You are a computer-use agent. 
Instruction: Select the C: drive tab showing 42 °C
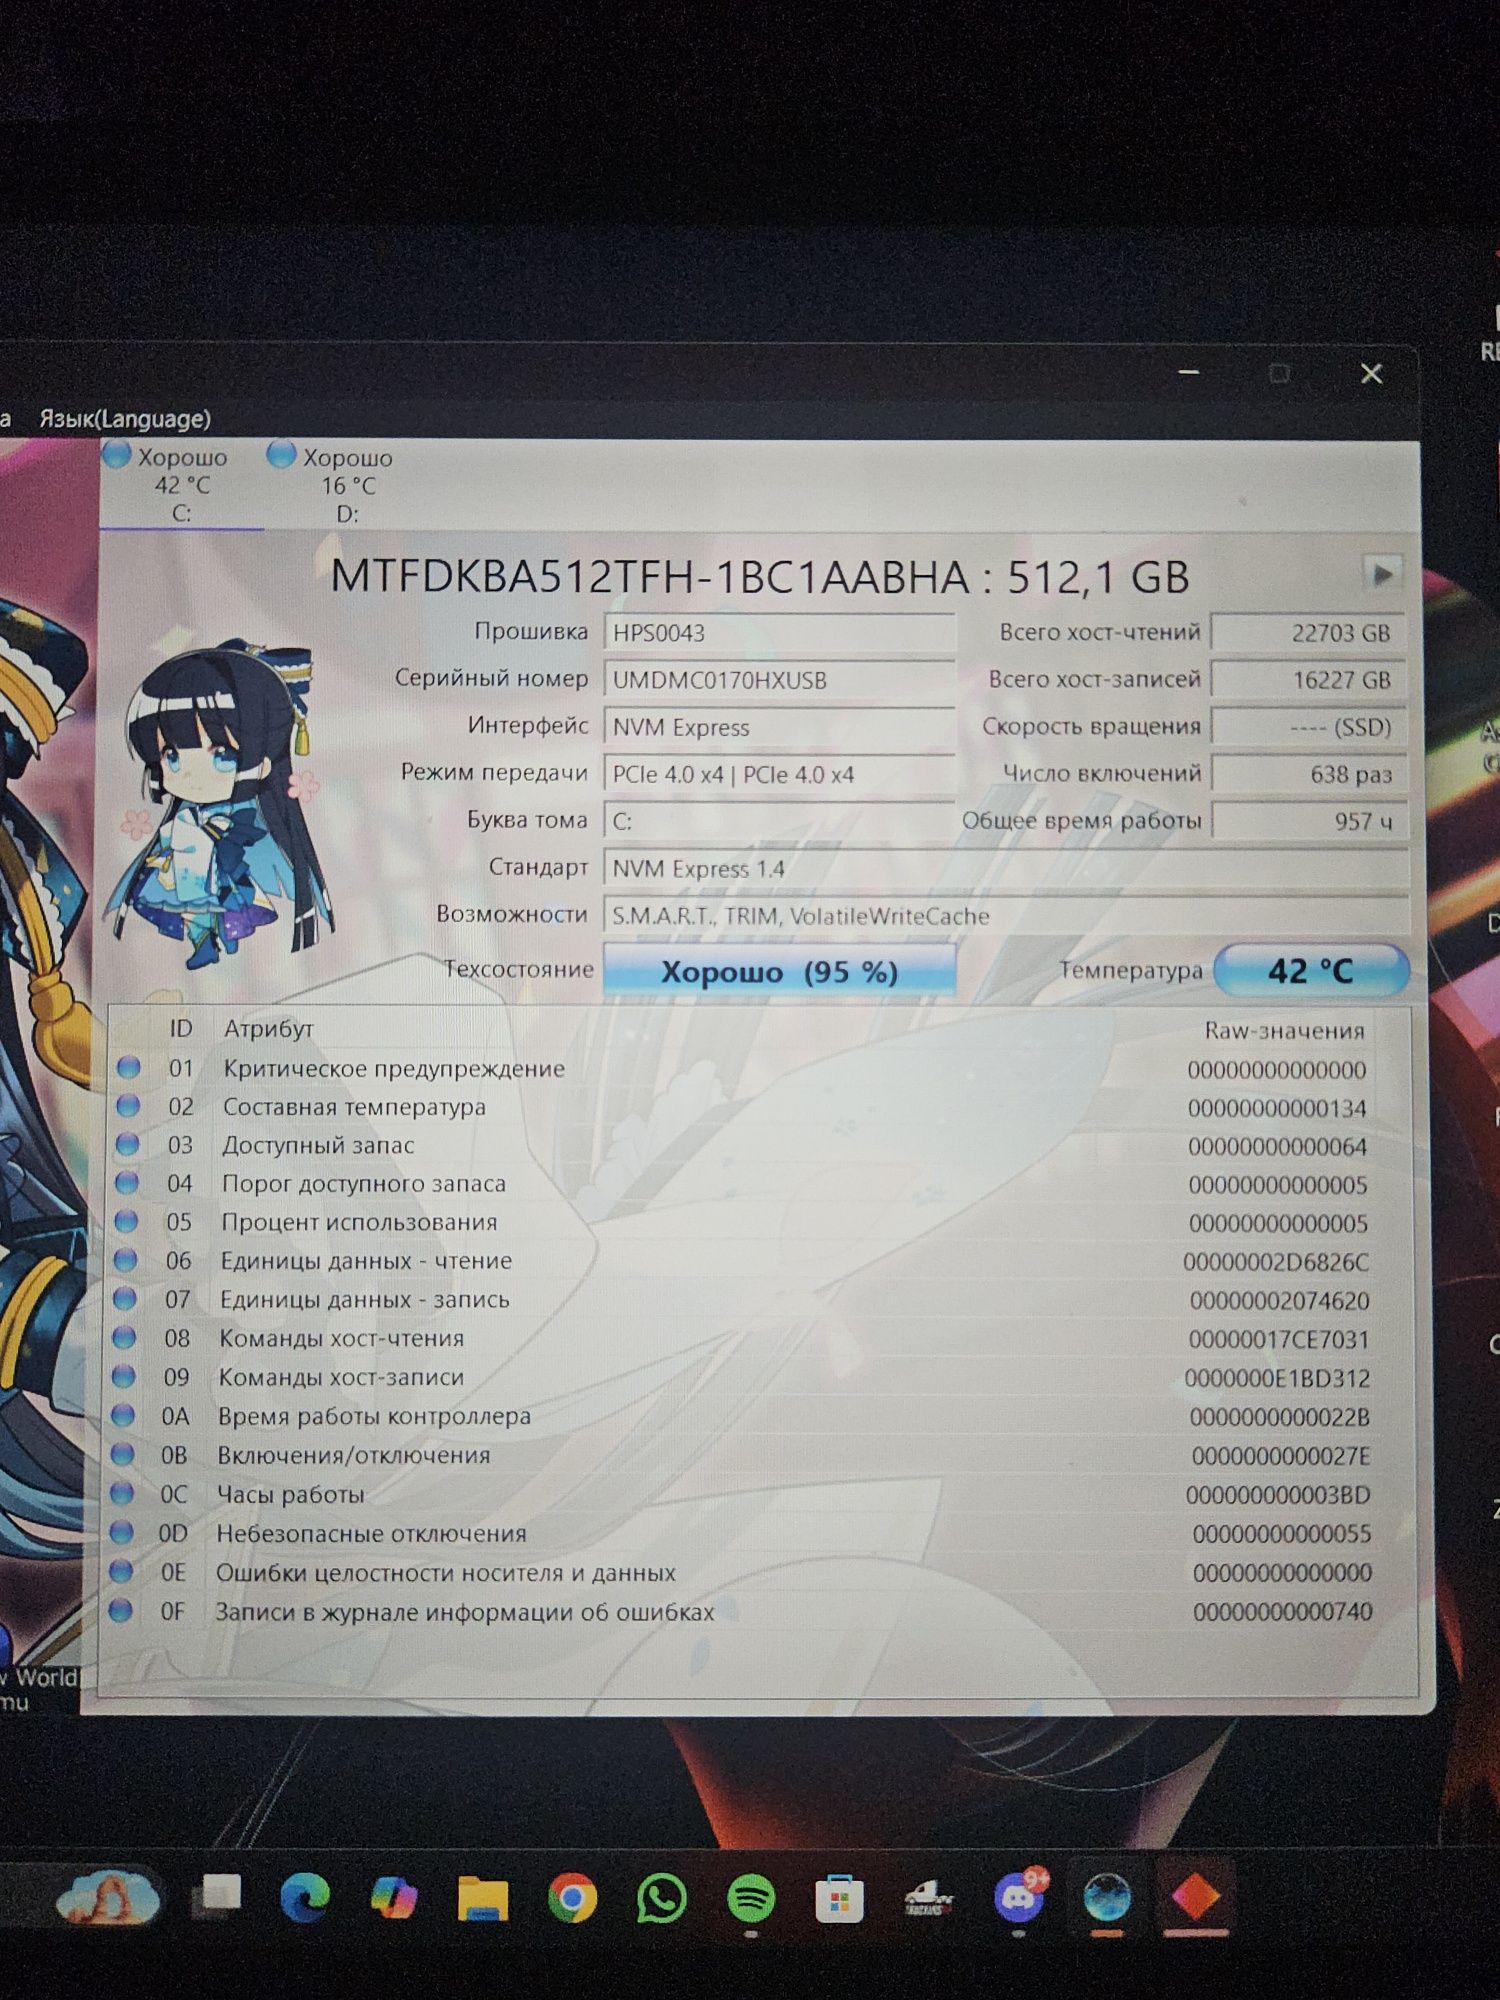(181, 485)
